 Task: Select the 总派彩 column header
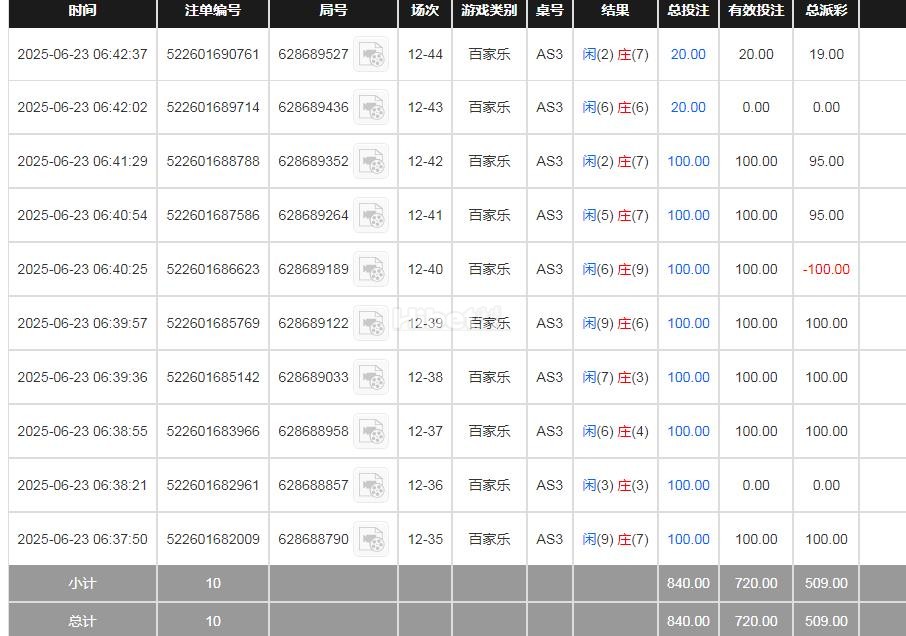pyautogui.click(x=826, y=11)
